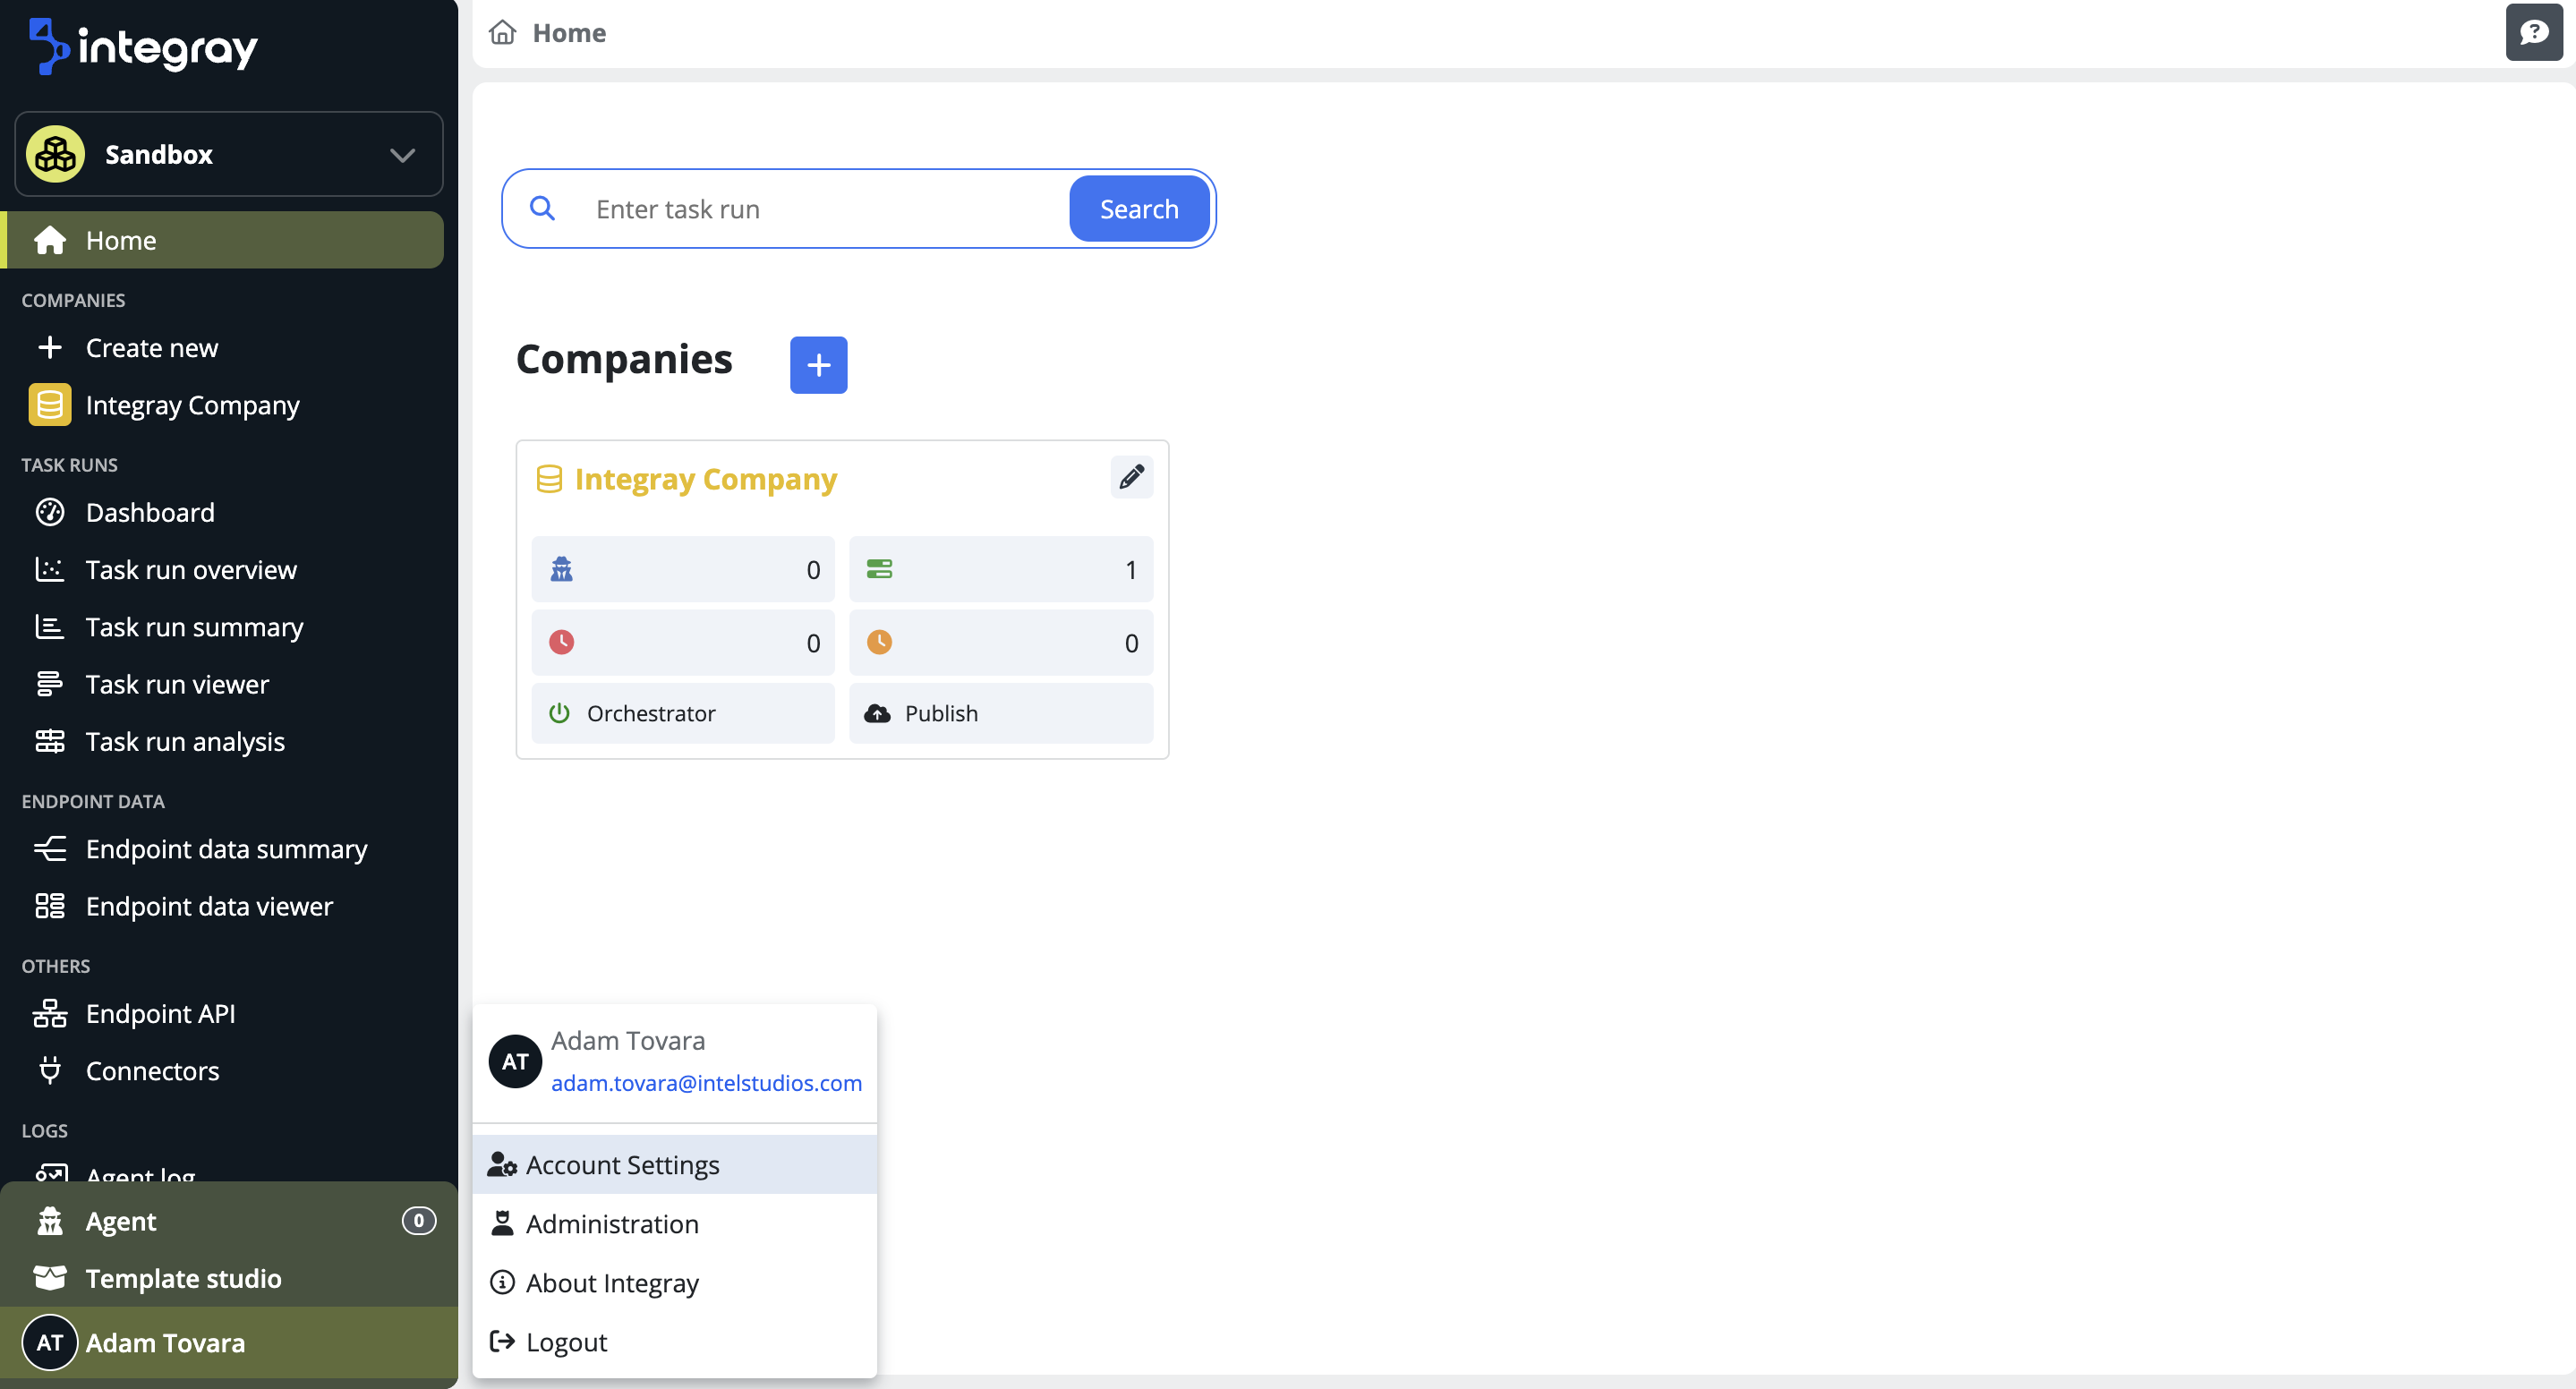The image size is (2576, 1389).
Task: Click the Enter task run input field
Action: (820, 208)
